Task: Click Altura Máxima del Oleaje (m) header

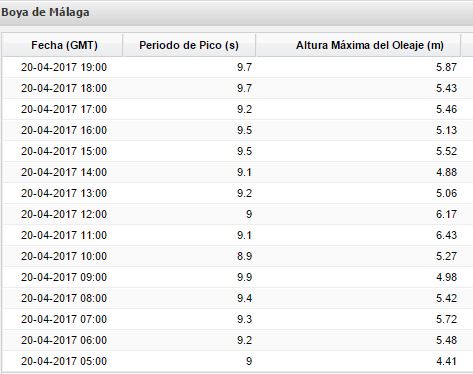Action: point(358,45)
